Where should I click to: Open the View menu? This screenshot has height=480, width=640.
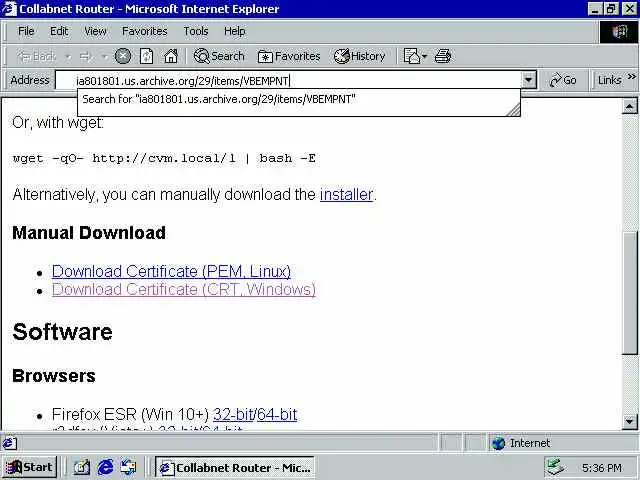coord(95,31)
